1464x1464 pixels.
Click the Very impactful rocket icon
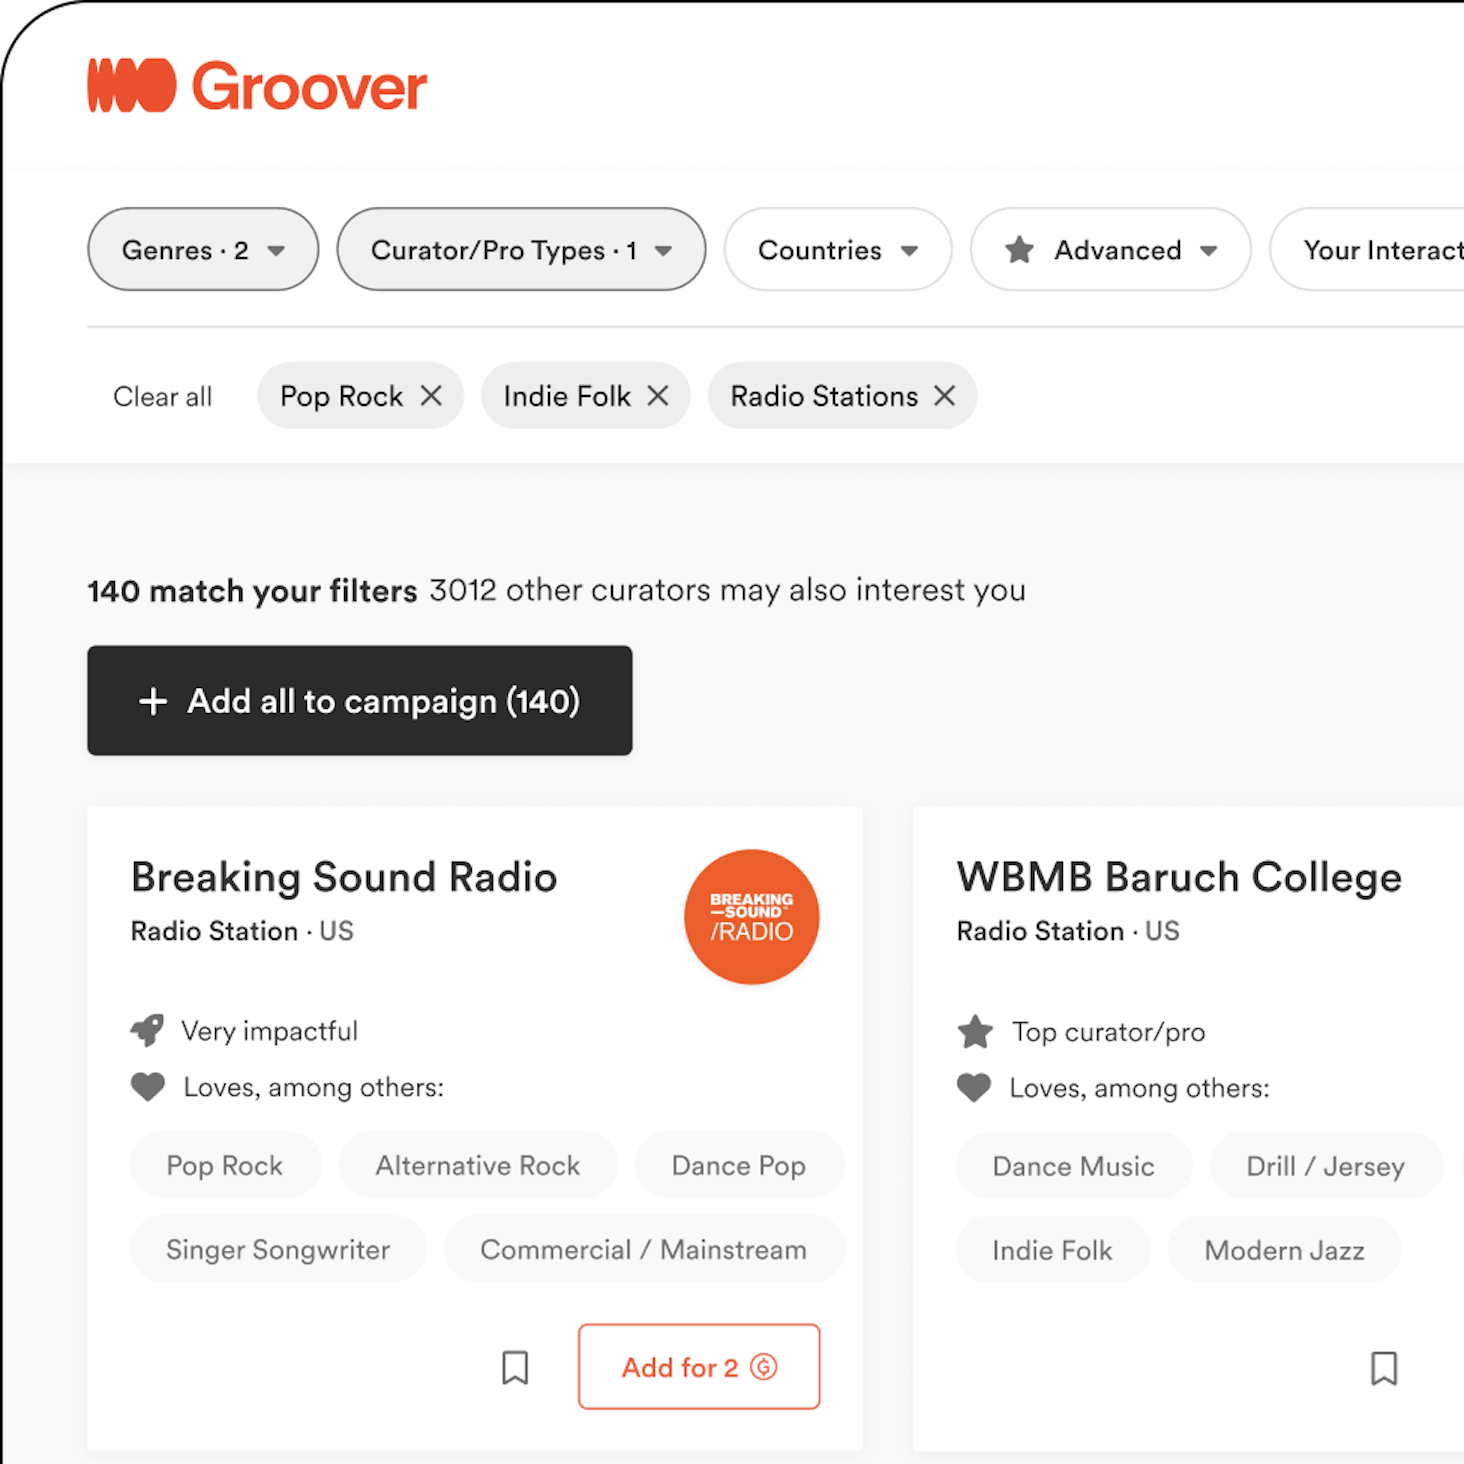pyautogui.click(x=147, y=1030)
